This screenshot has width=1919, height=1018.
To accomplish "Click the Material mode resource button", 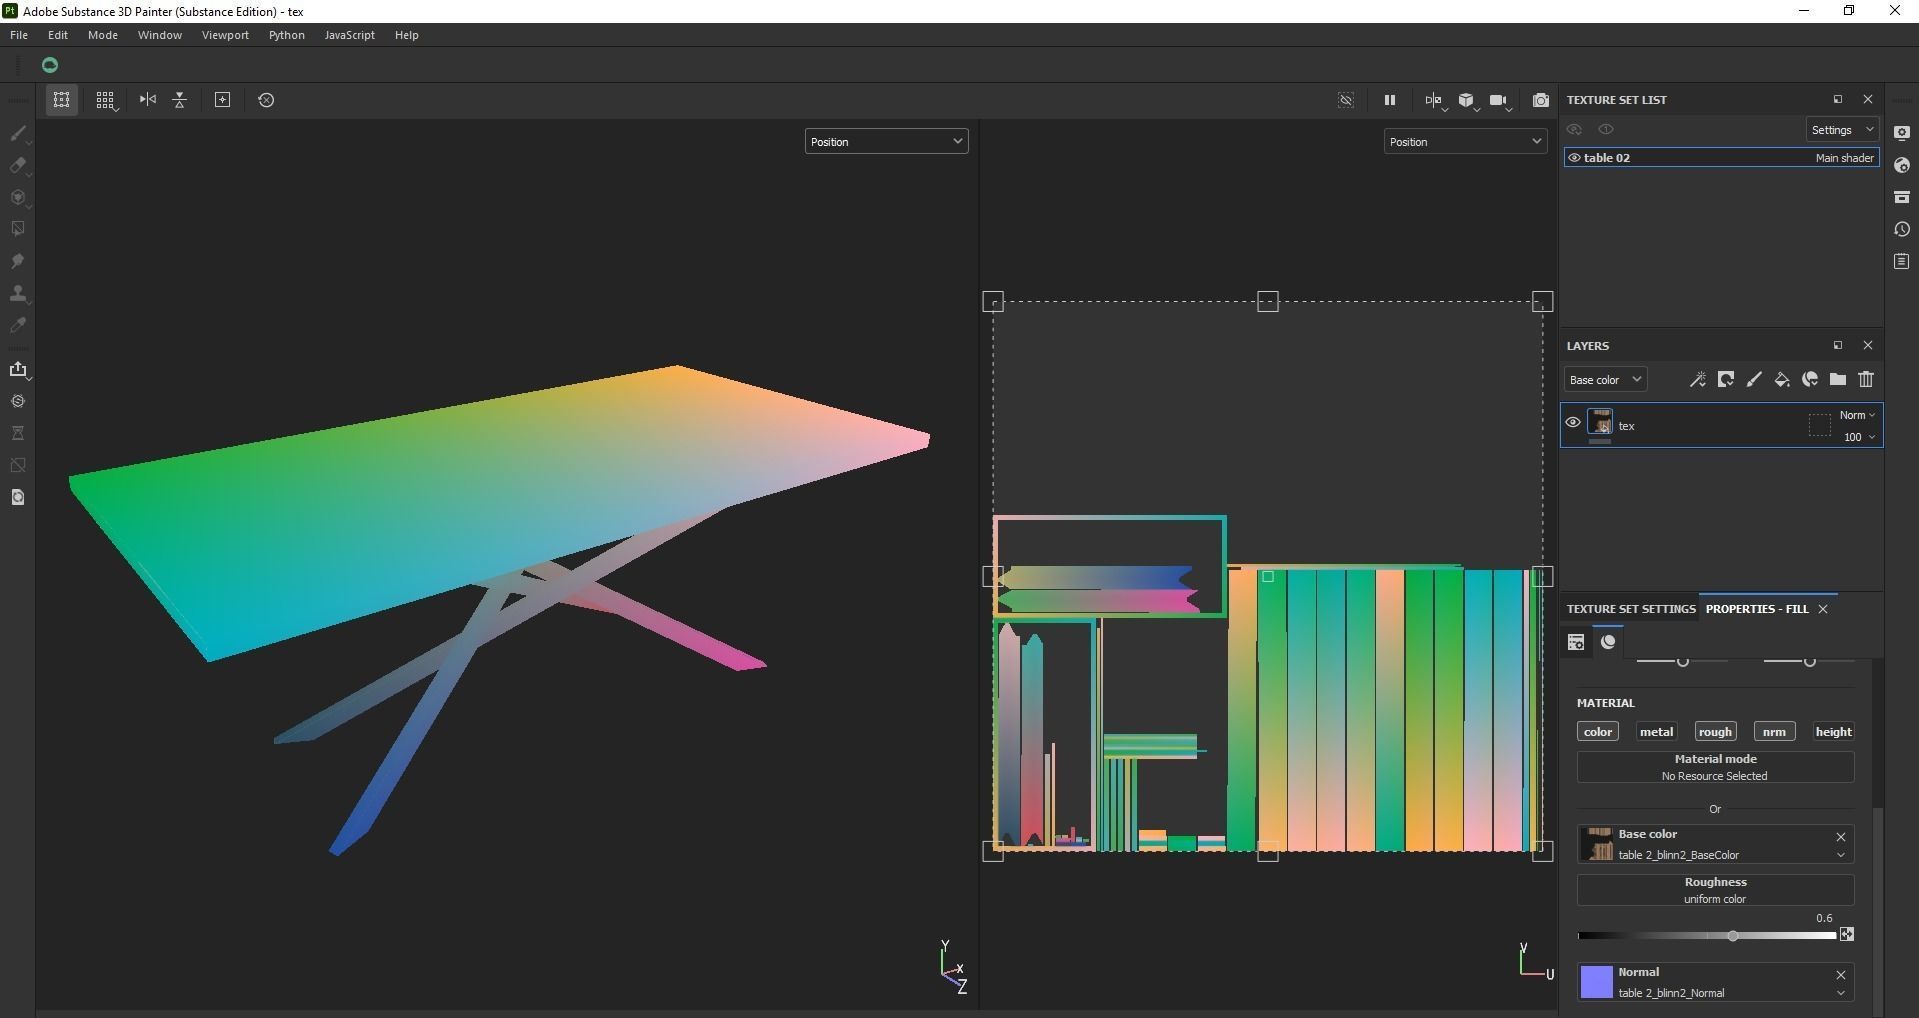I will click(1715, 767).
